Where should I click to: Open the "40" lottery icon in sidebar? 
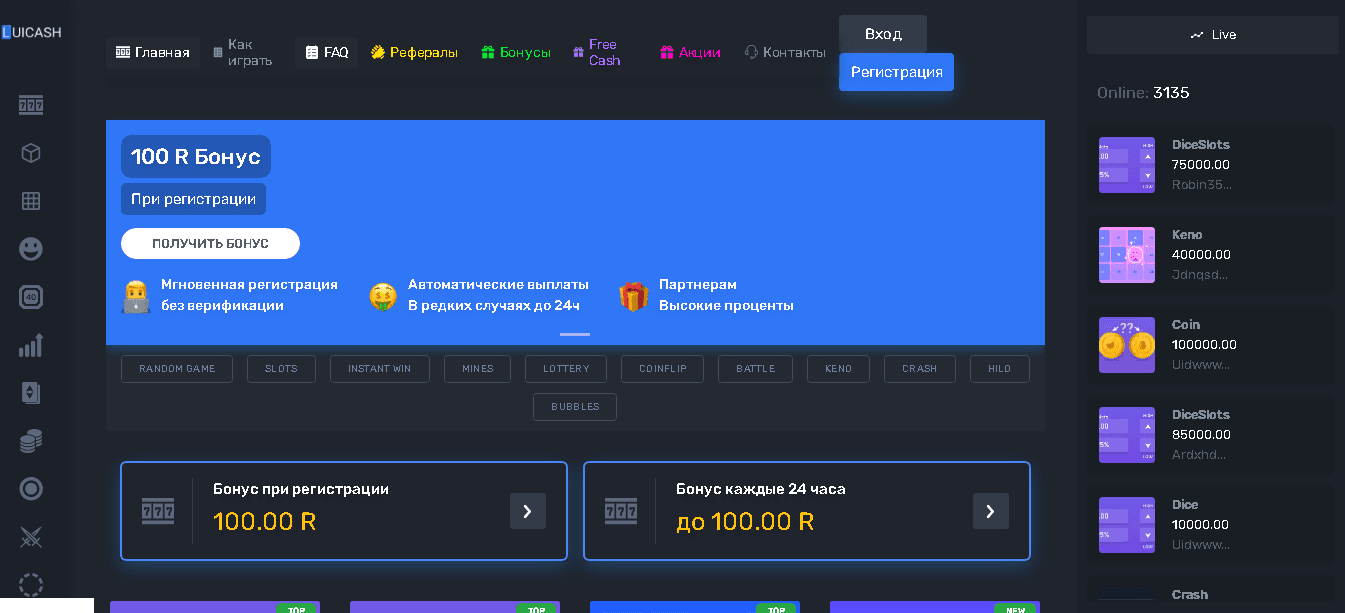click(31, 297)
